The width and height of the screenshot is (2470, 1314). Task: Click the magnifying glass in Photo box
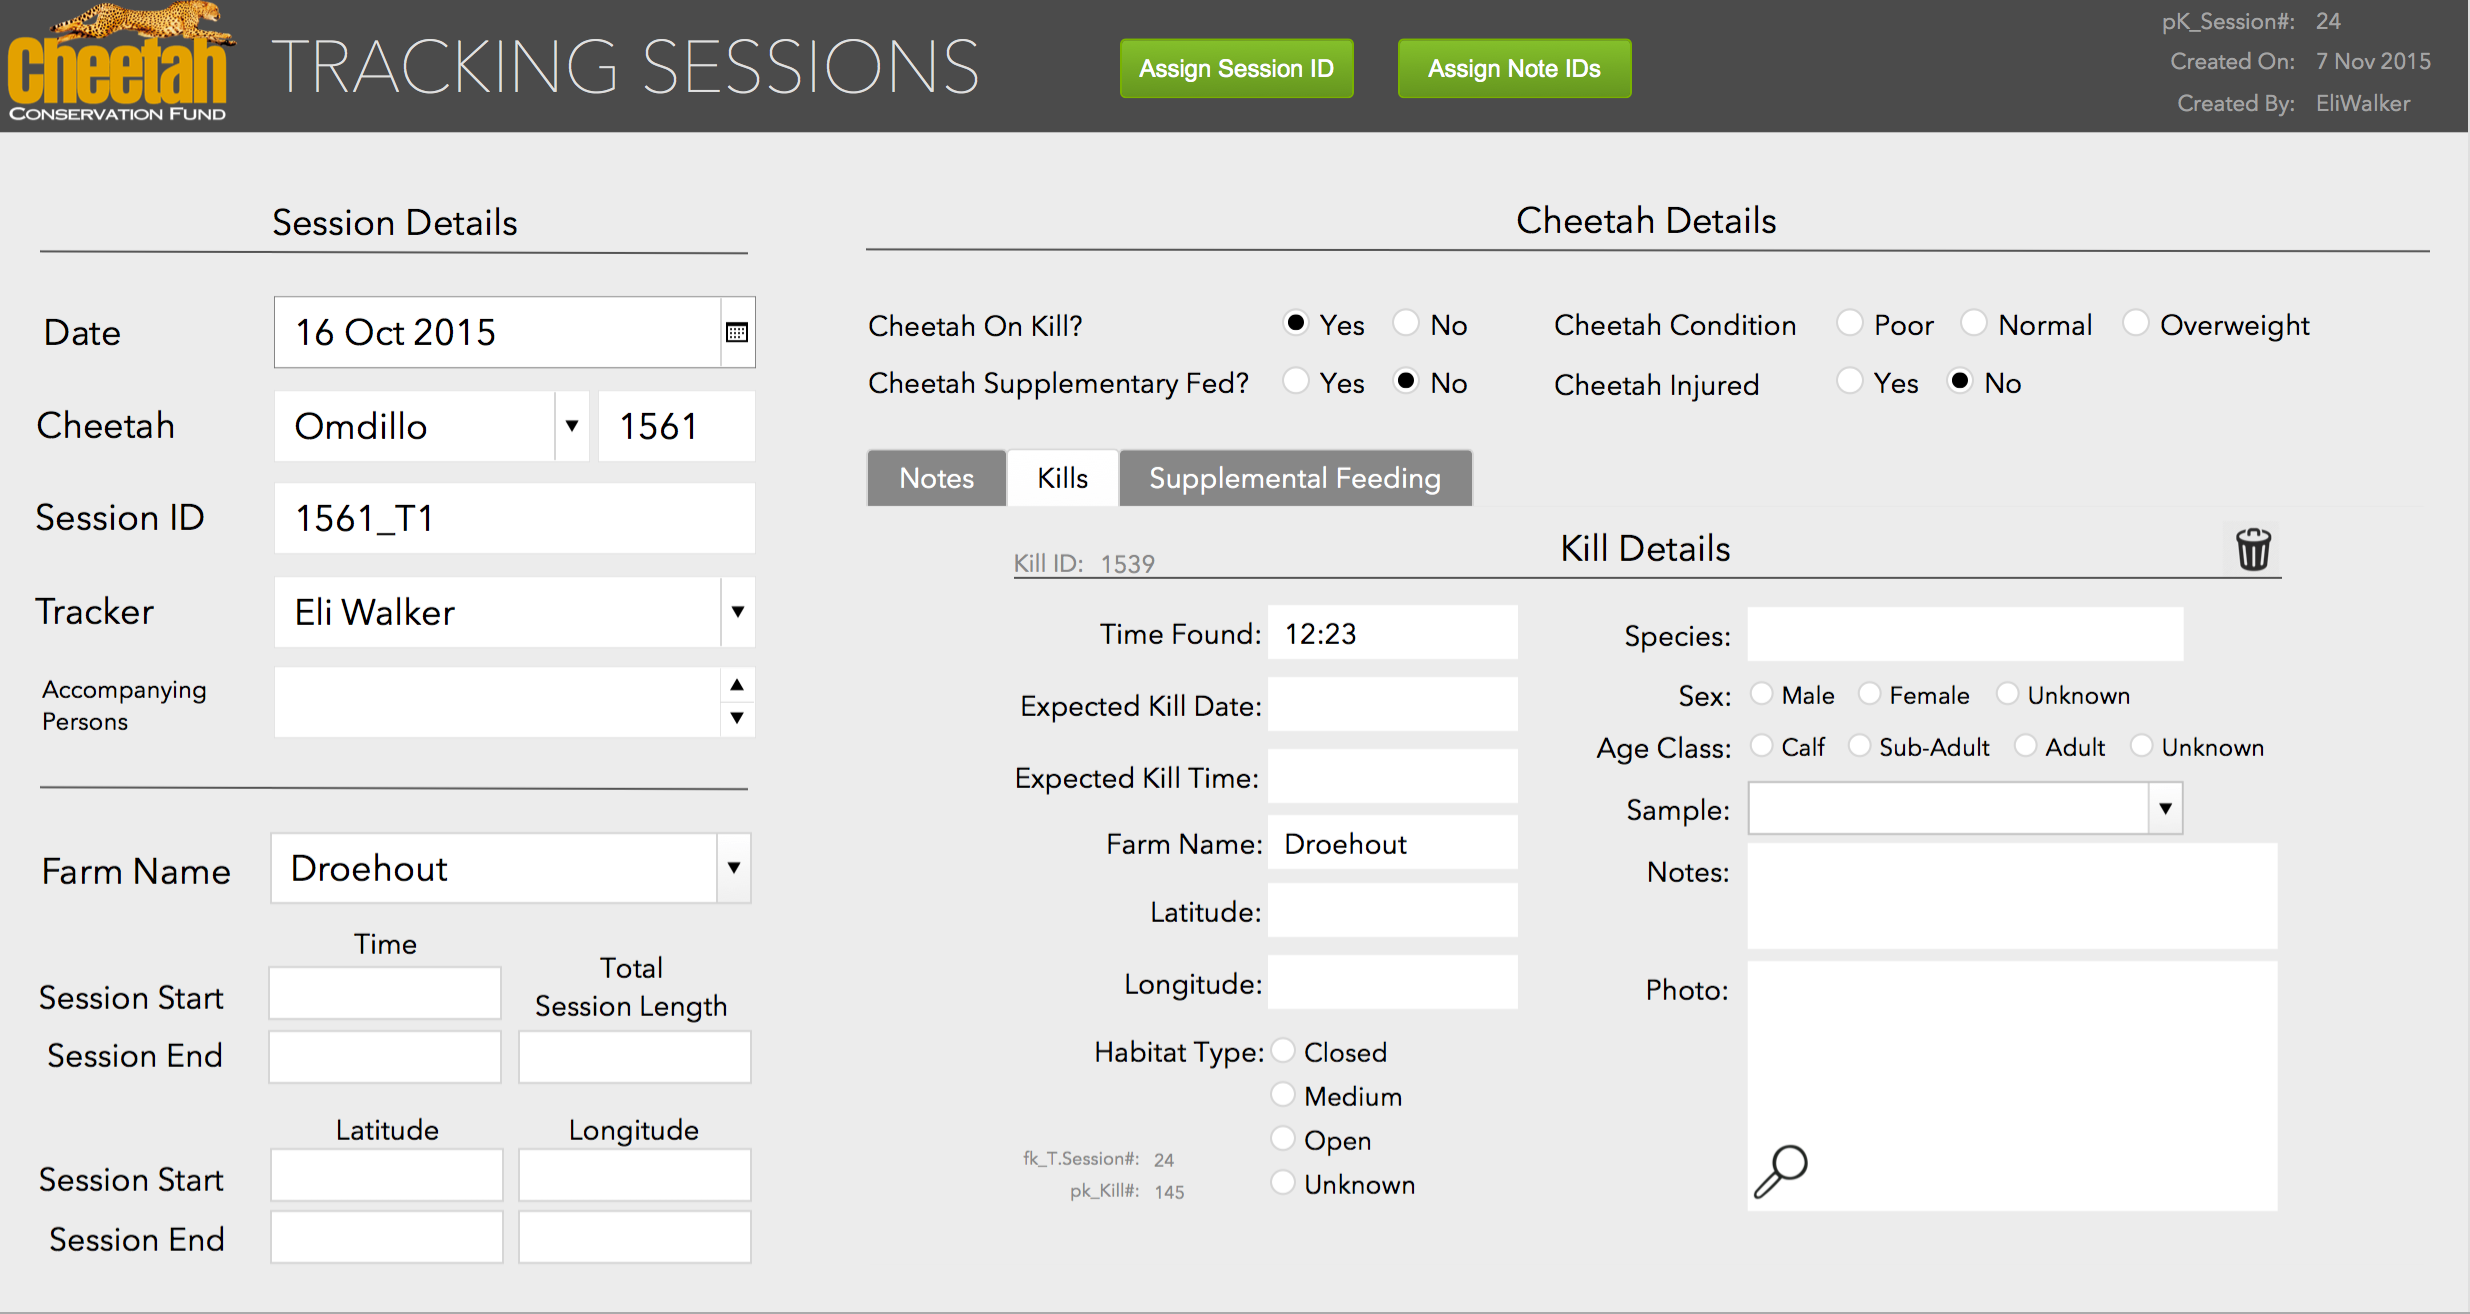[x=1781, y=1171]
